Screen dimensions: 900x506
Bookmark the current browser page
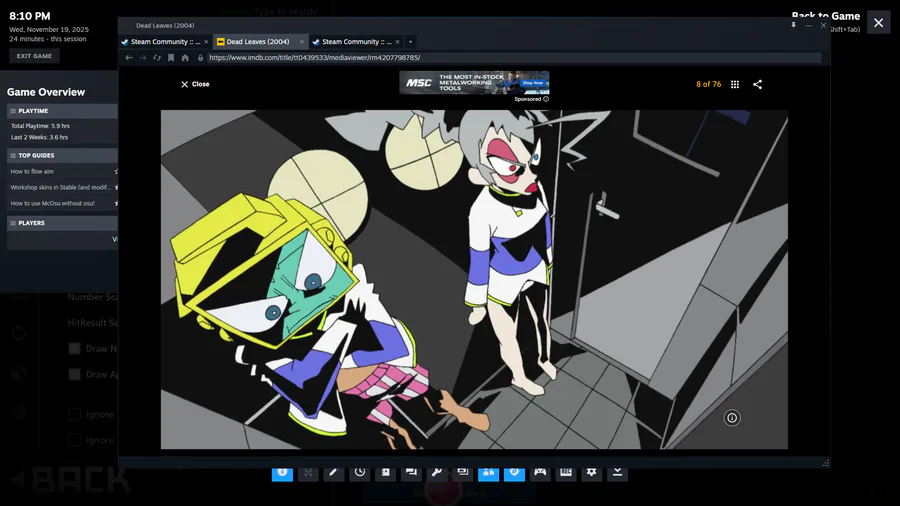click(x=171, y=57)
